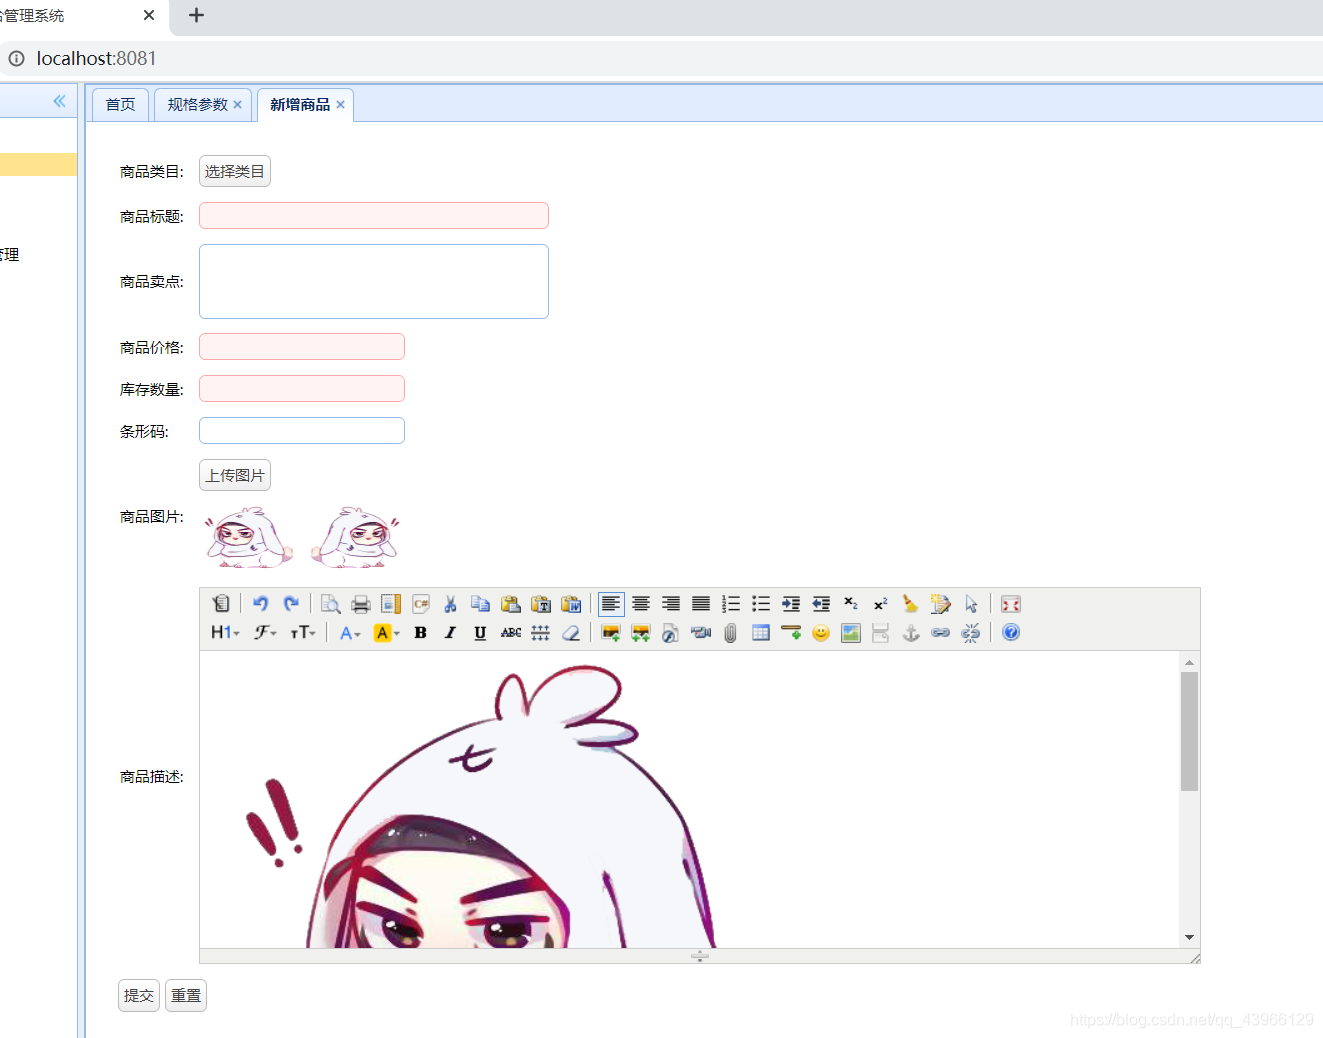Select the 新增商品 tab

[300, 105]
